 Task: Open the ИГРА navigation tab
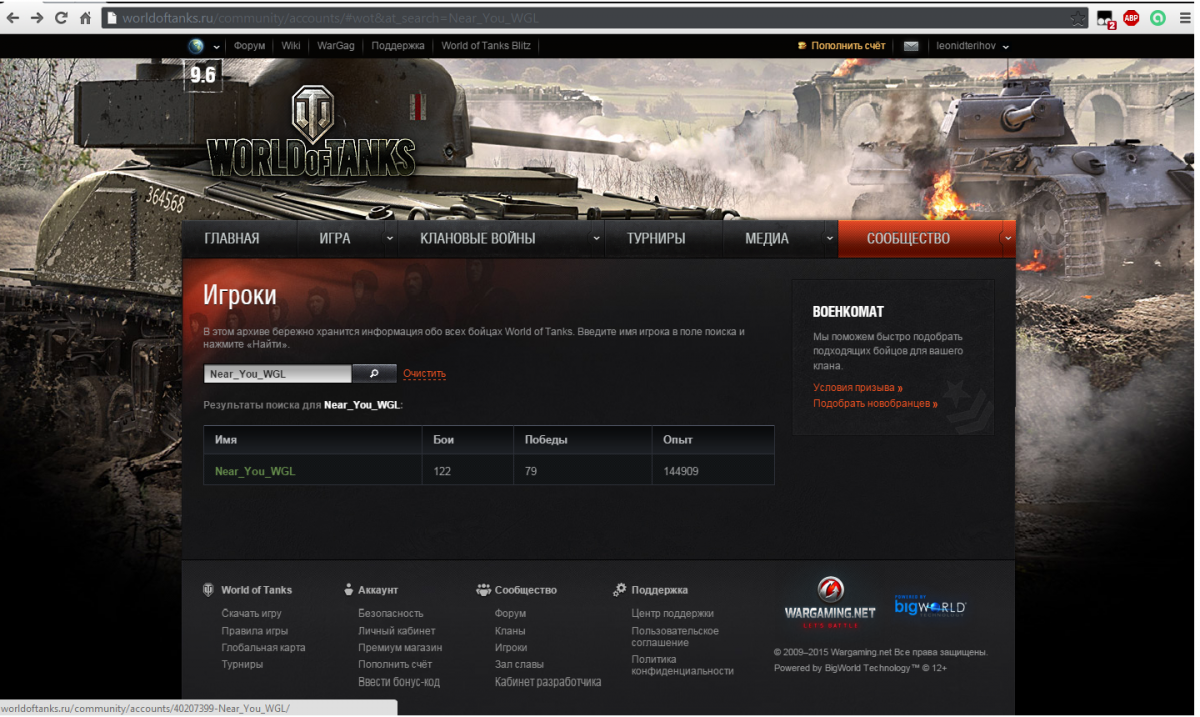pos(335,239)
